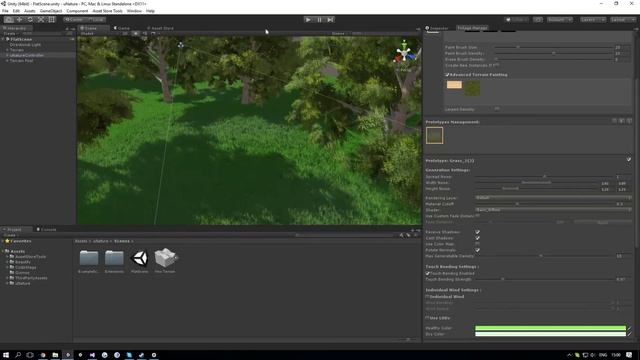
Task: Open the Asset Store Tools menu
Action: click(x=107, y=11)
